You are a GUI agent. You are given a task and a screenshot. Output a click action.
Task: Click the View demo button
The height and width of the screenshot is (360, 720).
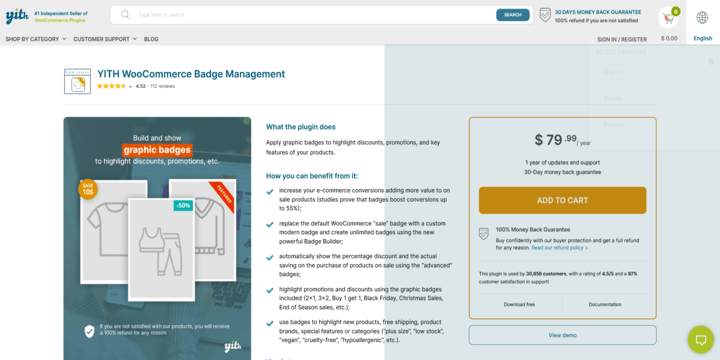(562, 335)
